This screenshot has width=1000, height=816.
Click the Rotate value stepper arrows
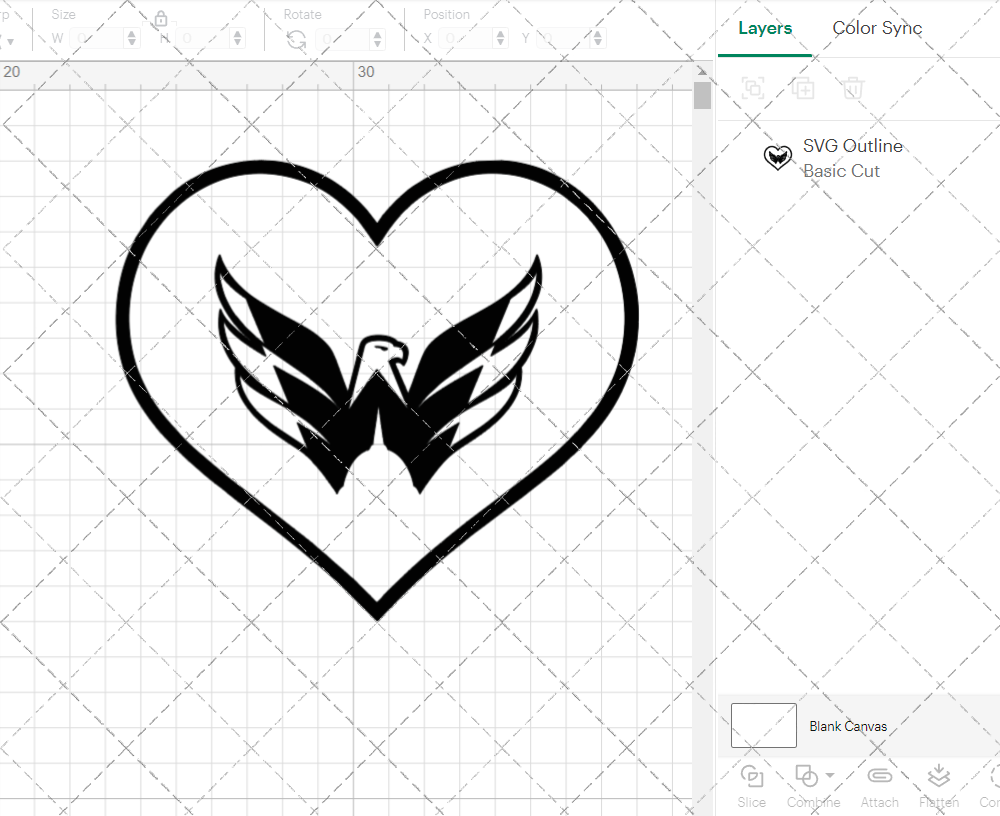point(377,37)
